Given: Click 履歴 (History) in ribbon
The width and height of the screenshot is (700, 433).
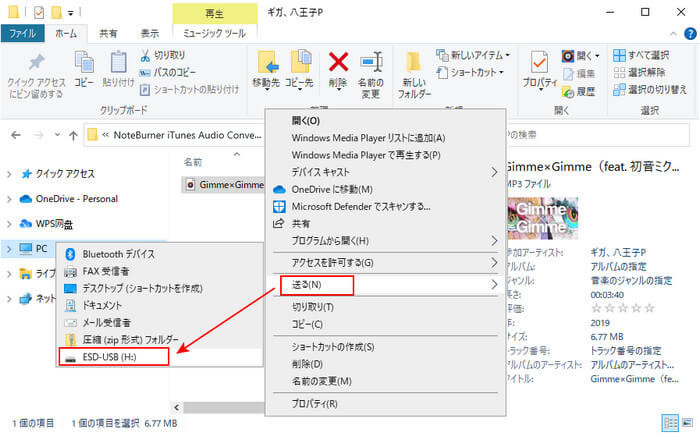Looking at the screenshot, I should pyautogui.click(x=579, y=92).
